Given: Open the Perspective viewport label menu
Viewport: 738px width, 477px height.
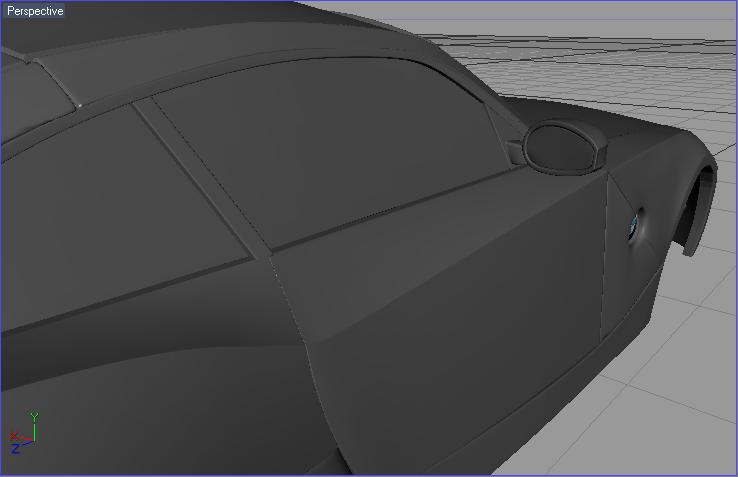Looking at the screenshot, I should tap(35, 10).
